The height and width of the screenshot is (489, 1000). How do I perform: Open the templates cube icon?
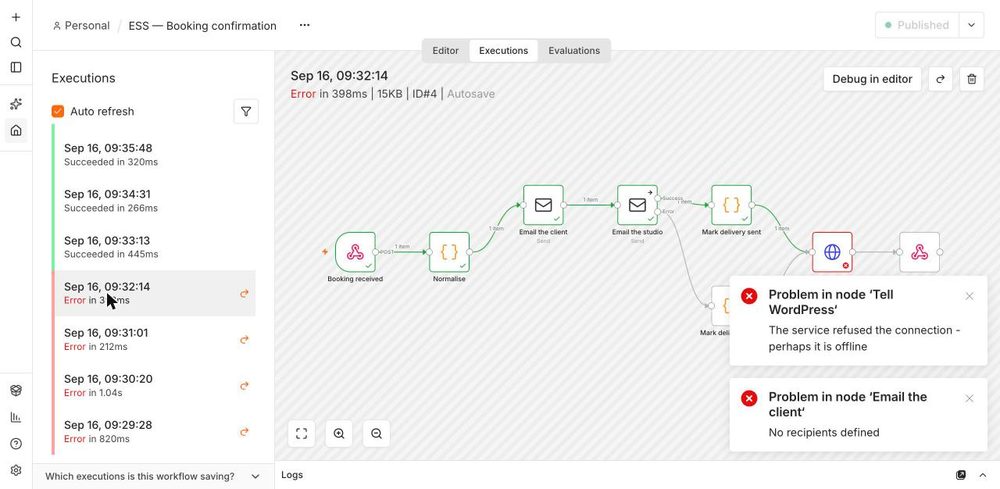pyautogui.click(x=16, y=391)
